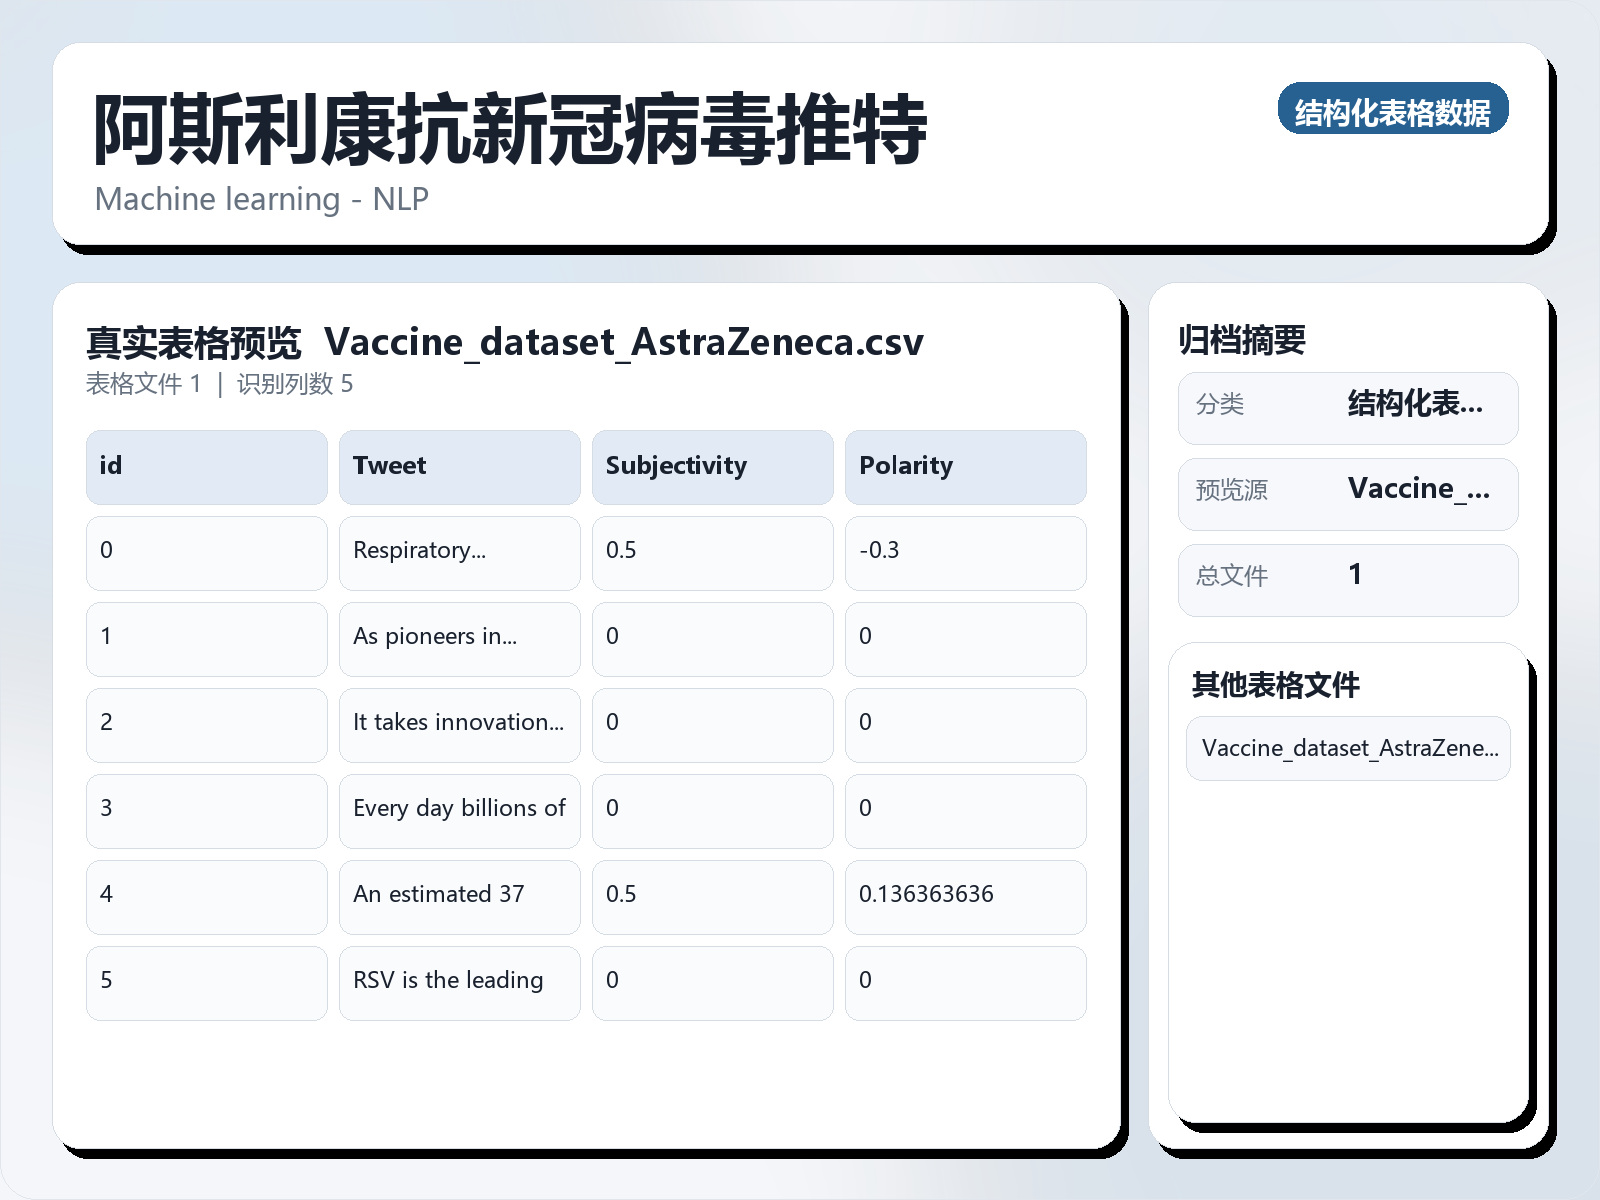Select the Tweet column header
This screenshot has height=1200, width=1600.
pos(459,466)
